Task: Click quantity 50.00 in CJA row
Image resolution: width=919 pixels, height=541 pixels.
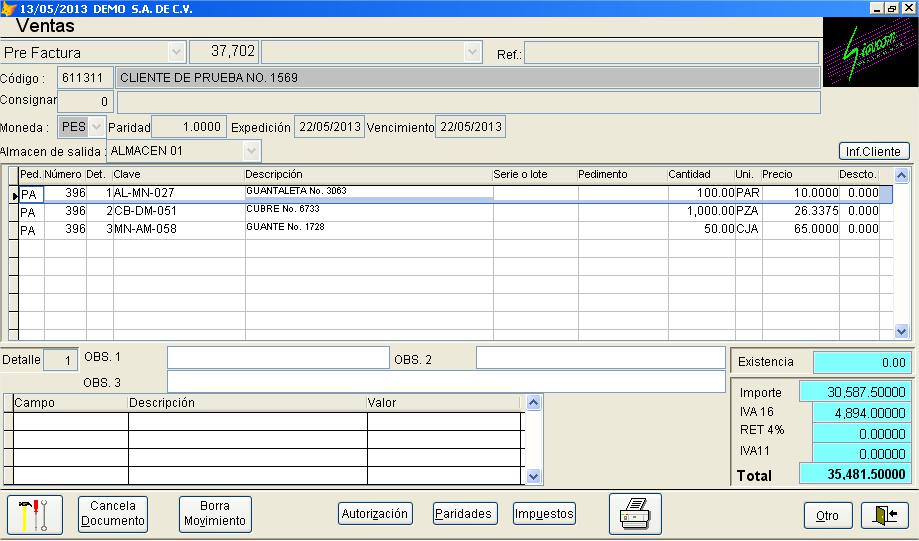Action: [702, 229]
